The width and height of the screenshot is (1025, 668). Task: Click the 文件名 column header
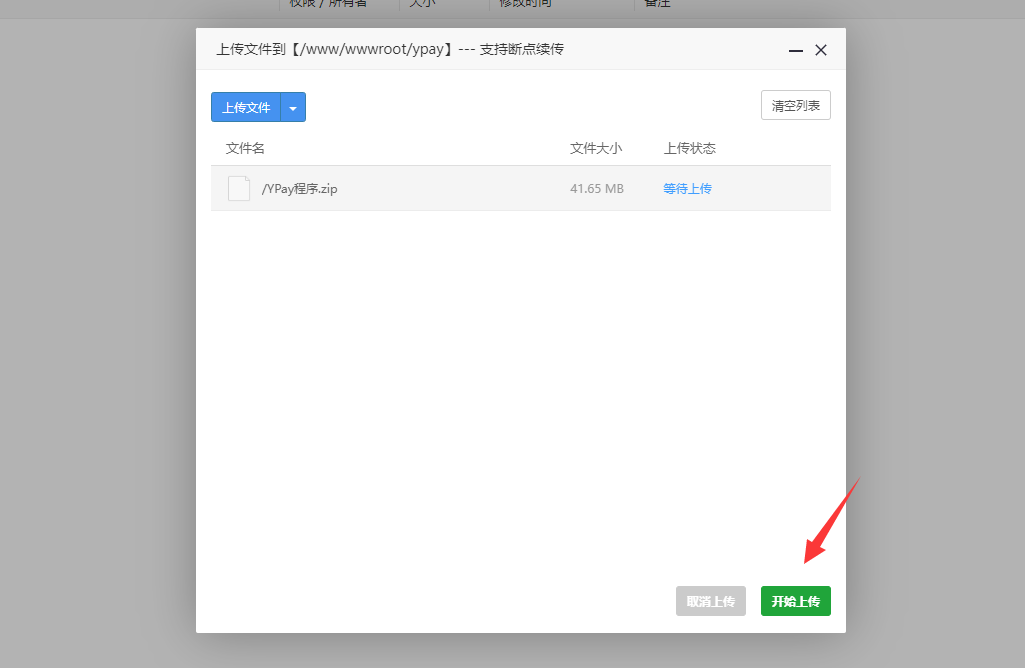(x=245, y=148)
